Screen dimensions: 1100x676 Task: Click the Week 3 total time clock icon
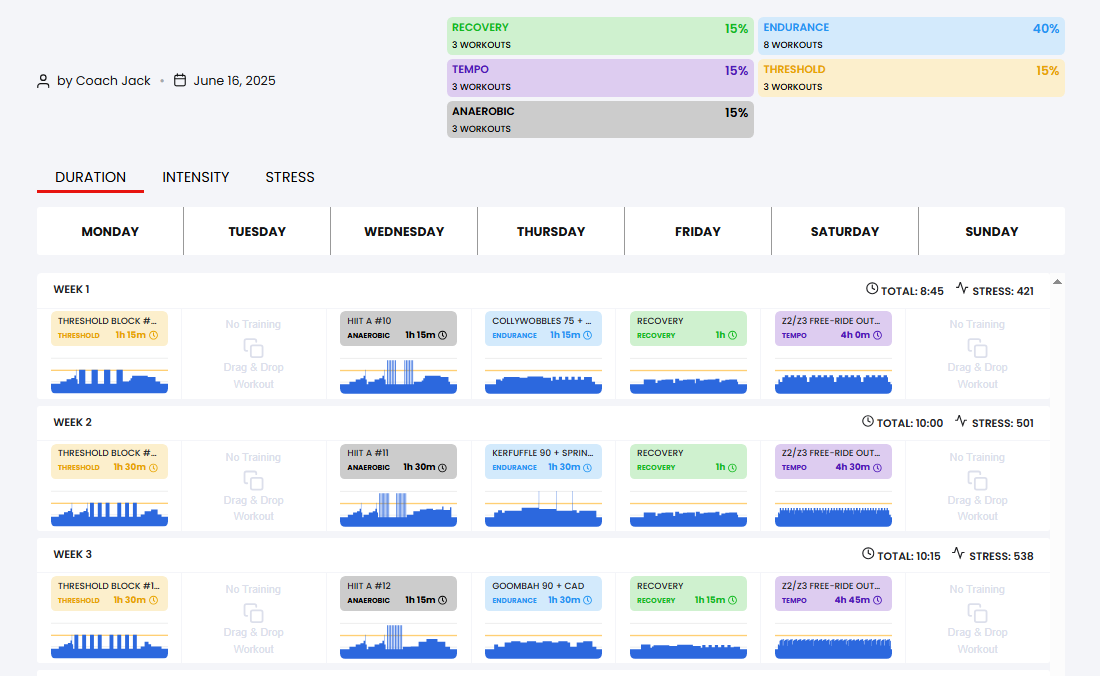coord(868,554)
